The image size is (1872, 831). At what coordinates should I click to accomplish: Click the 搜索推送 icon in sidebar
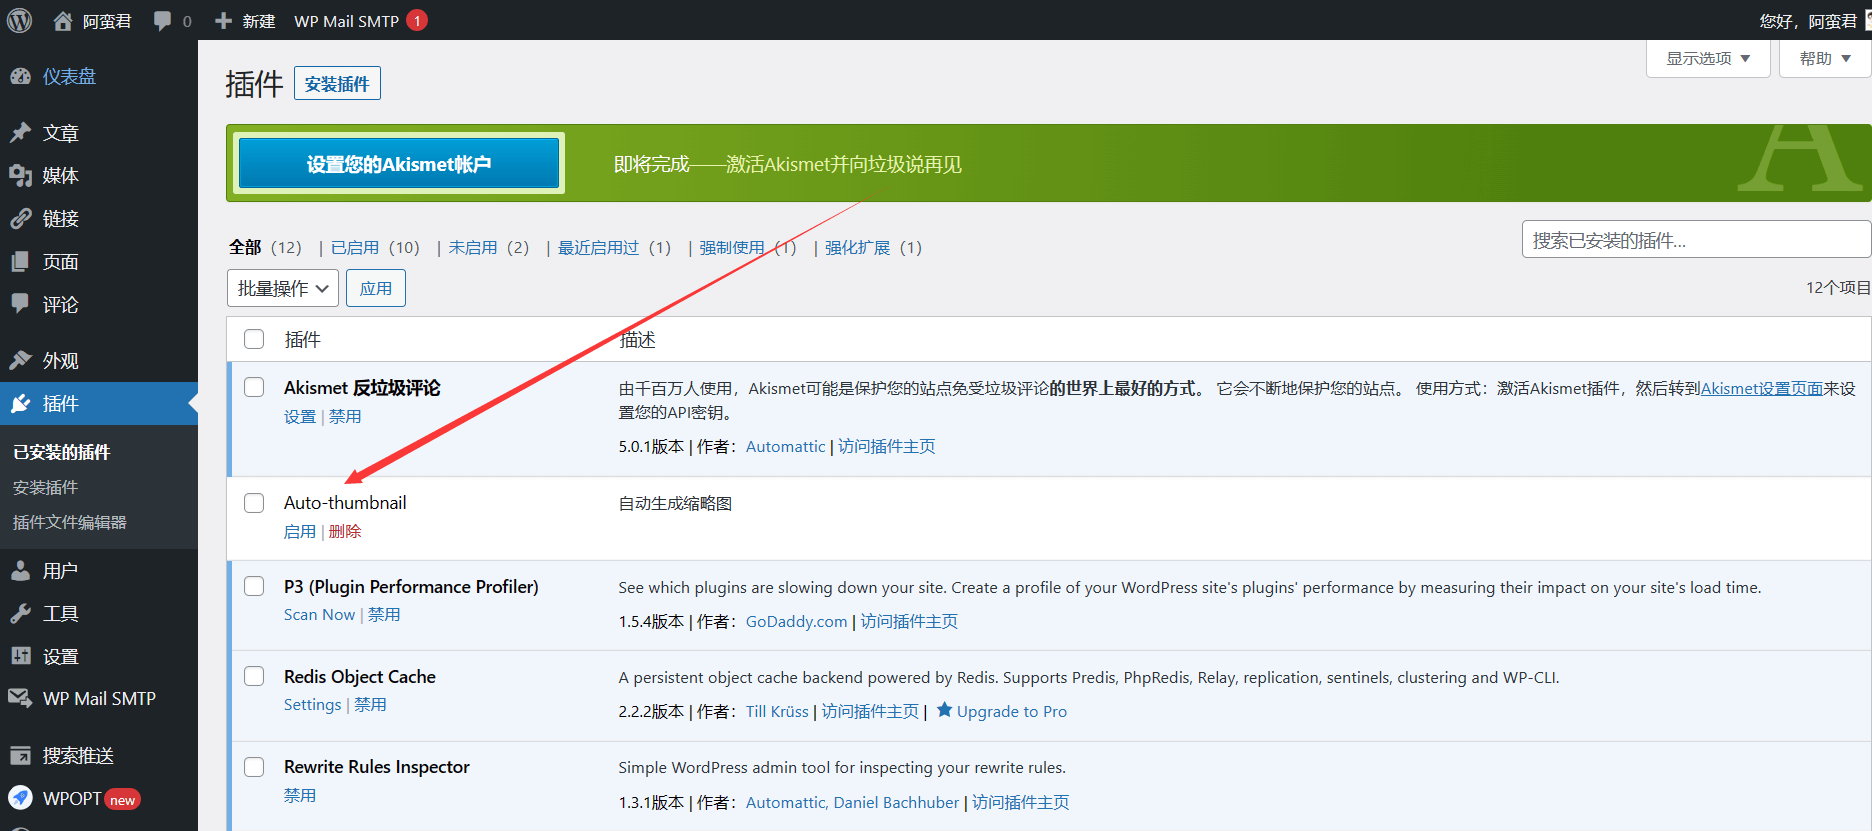[x=20, y=756]
